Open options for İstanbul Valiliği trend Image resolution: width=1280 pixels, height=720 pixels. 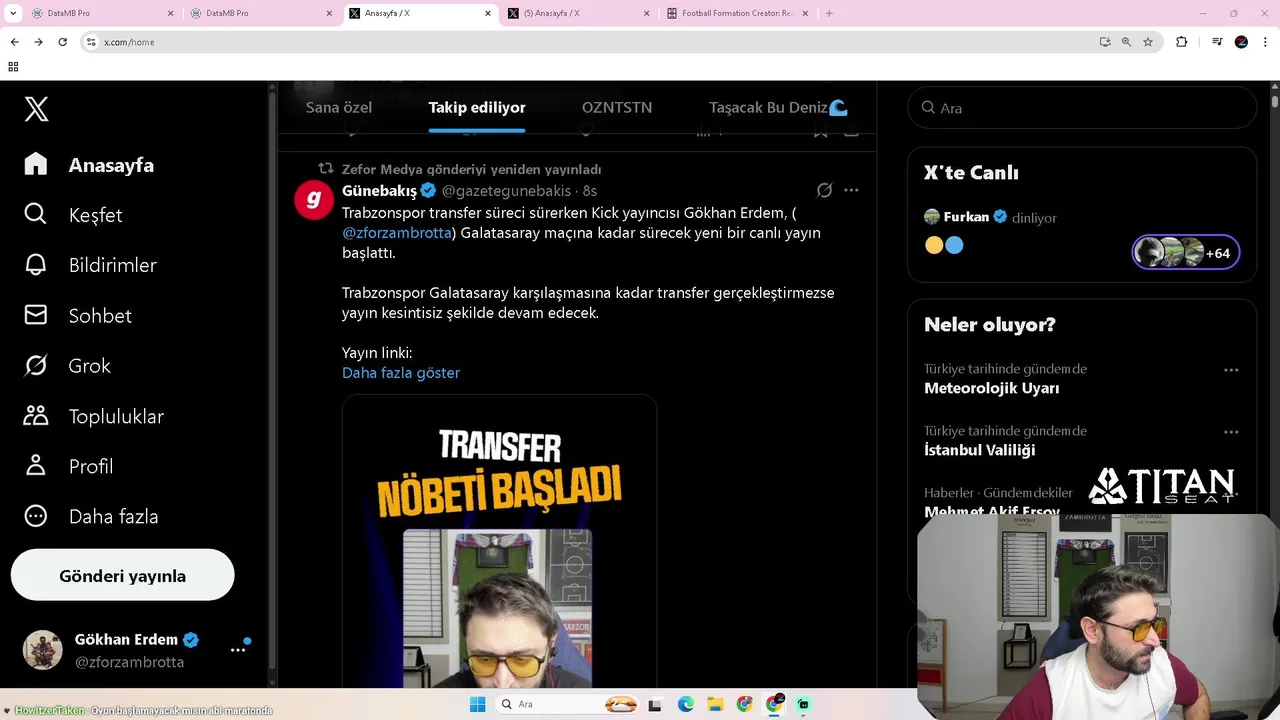(x=1231, y=432)
